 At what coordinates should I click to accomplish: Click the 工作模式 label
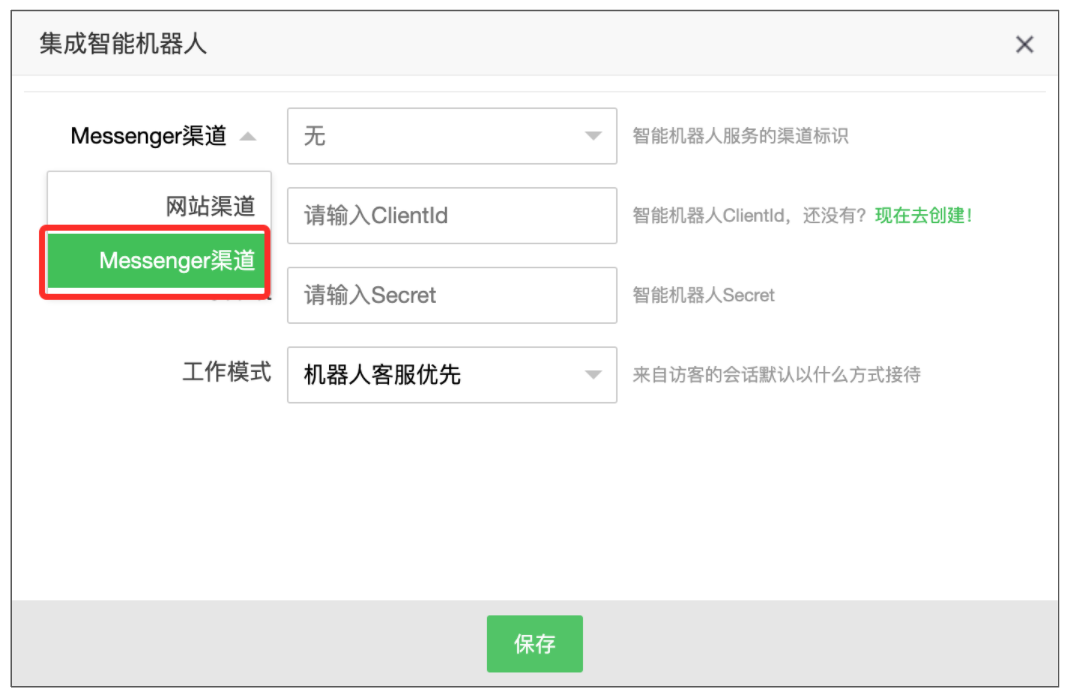[x=226, y=372]
